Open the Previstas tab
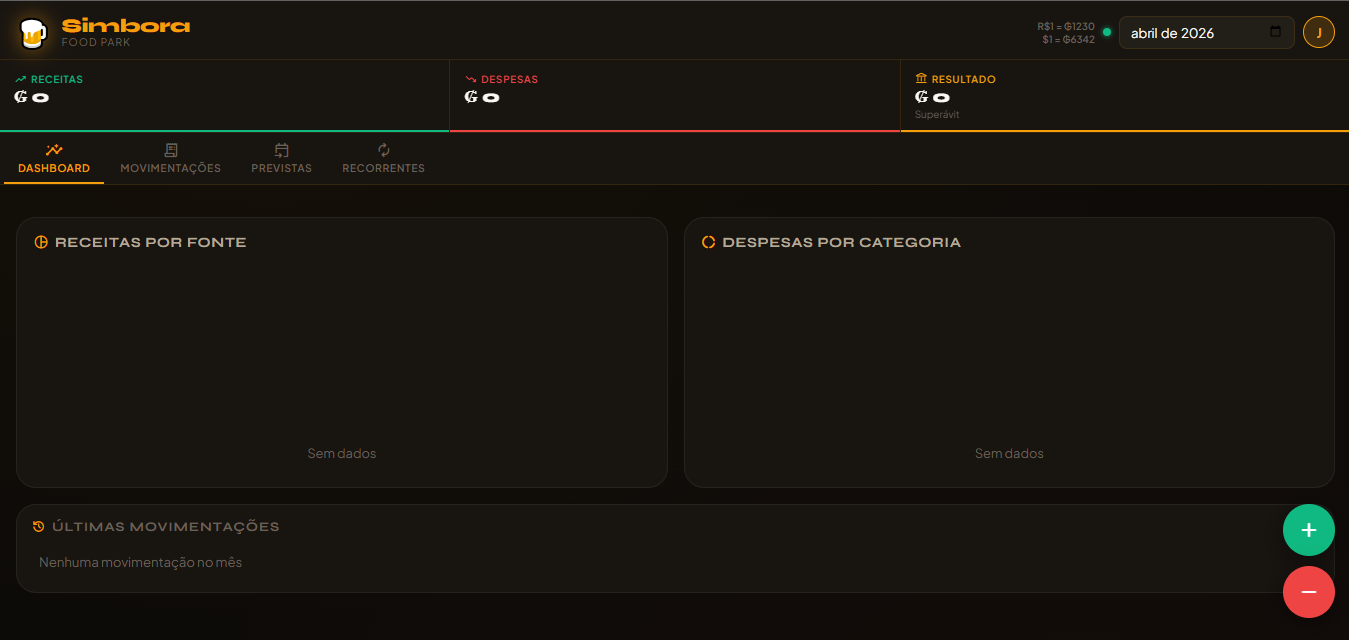1349x640 pixels. tap(281, 160)
